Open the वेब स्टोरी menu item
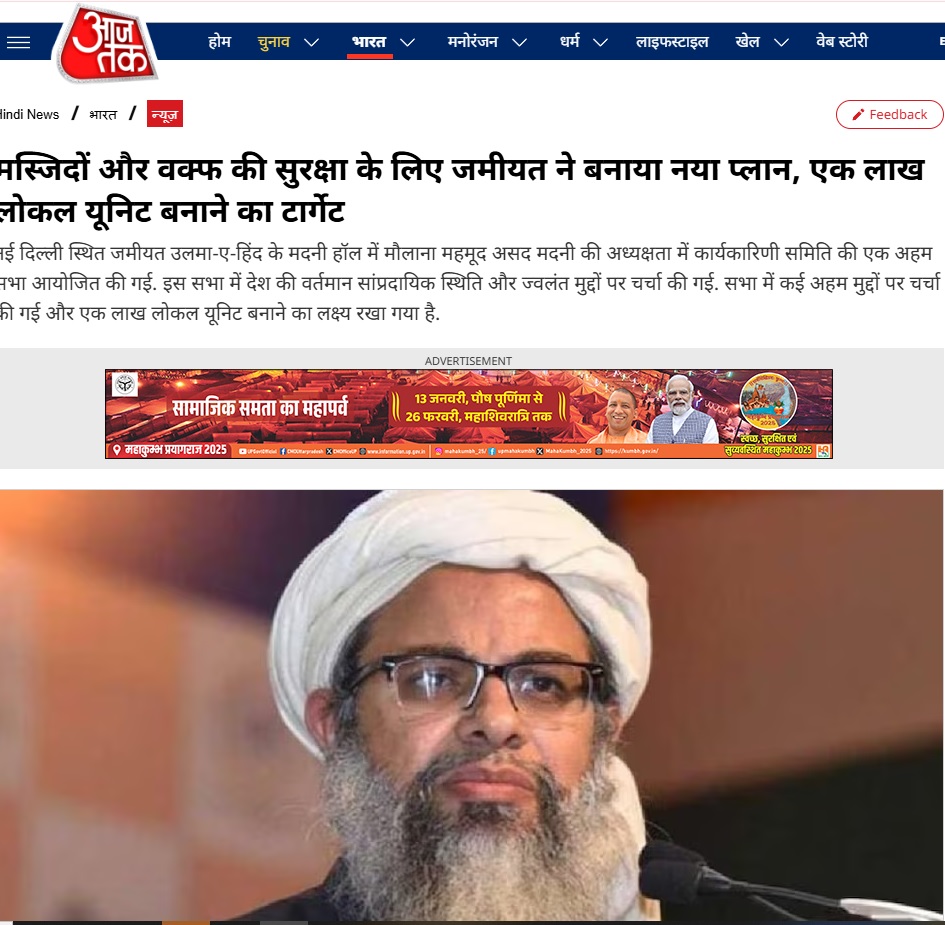 pyautogui.click(x=842, y=42)
